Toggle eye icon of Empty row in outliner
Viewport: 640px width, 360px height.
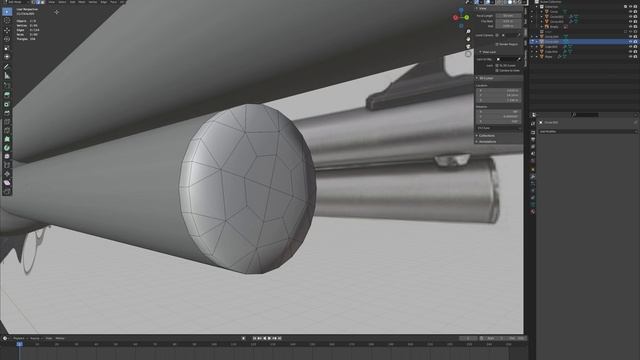point(631,27)
